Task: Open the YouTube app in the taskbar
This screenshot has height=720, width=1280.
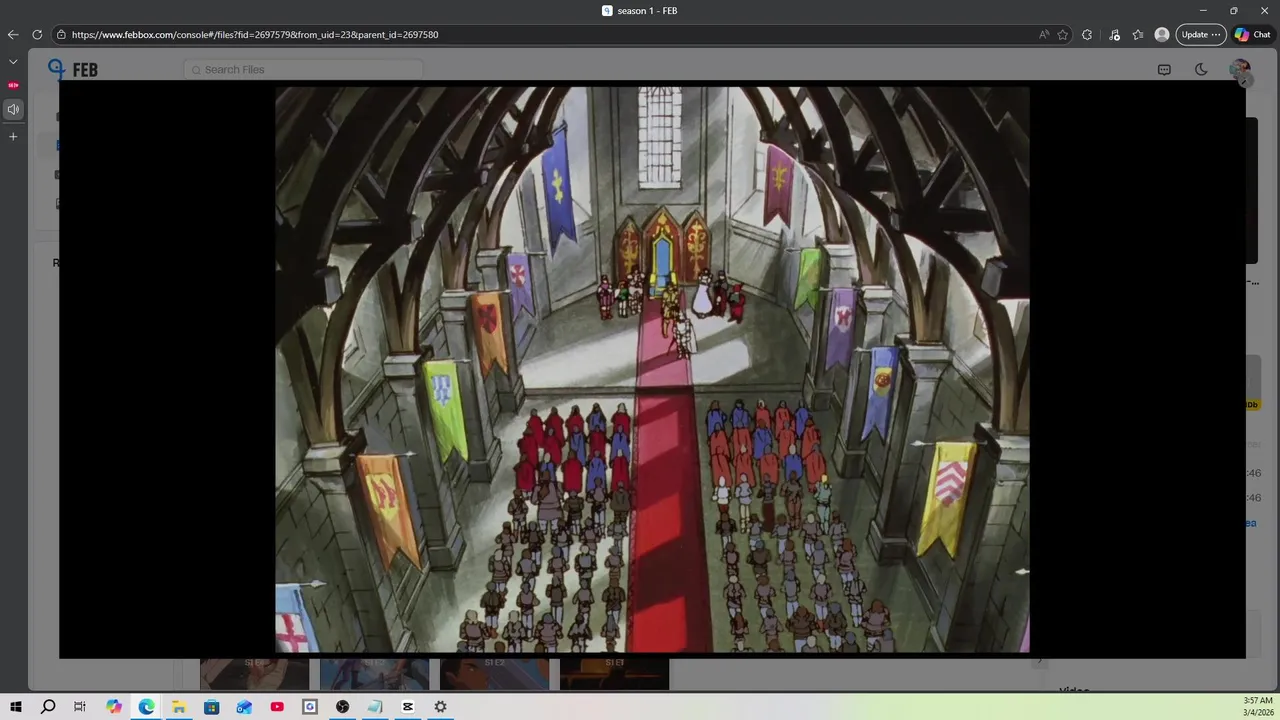Action: pyautogui.click(x=277, y=707)
